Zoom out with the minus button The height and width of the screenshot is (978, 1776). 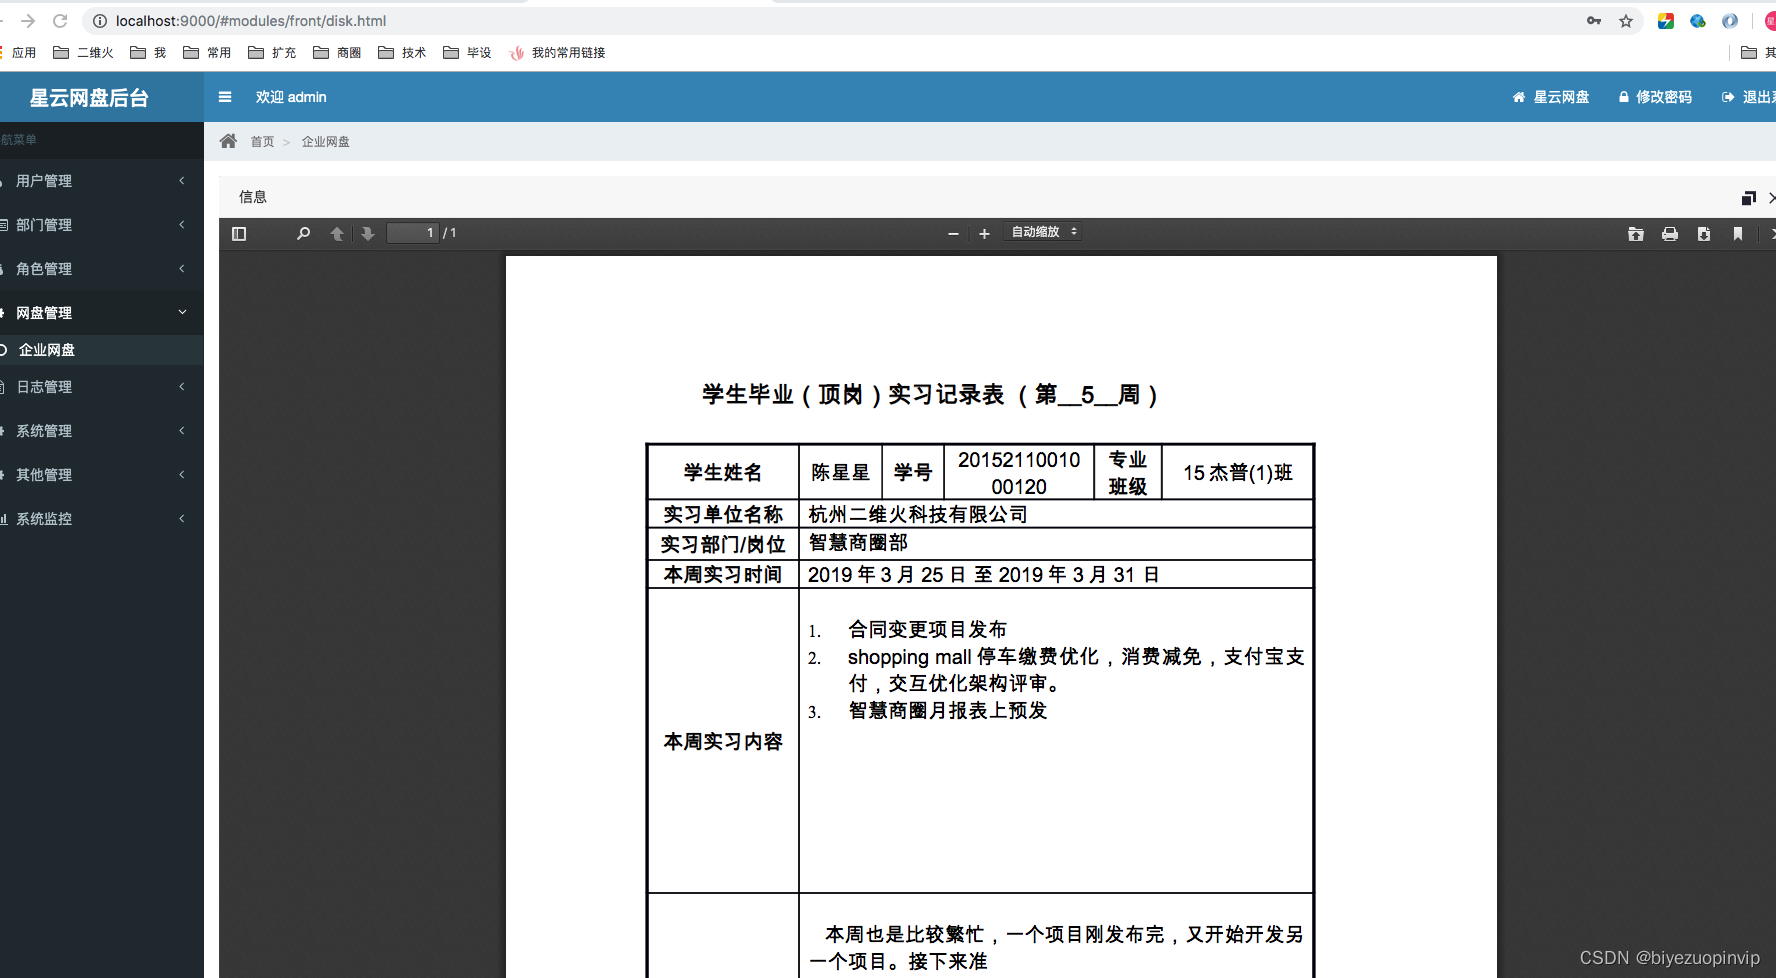click(x=953, y=234)
